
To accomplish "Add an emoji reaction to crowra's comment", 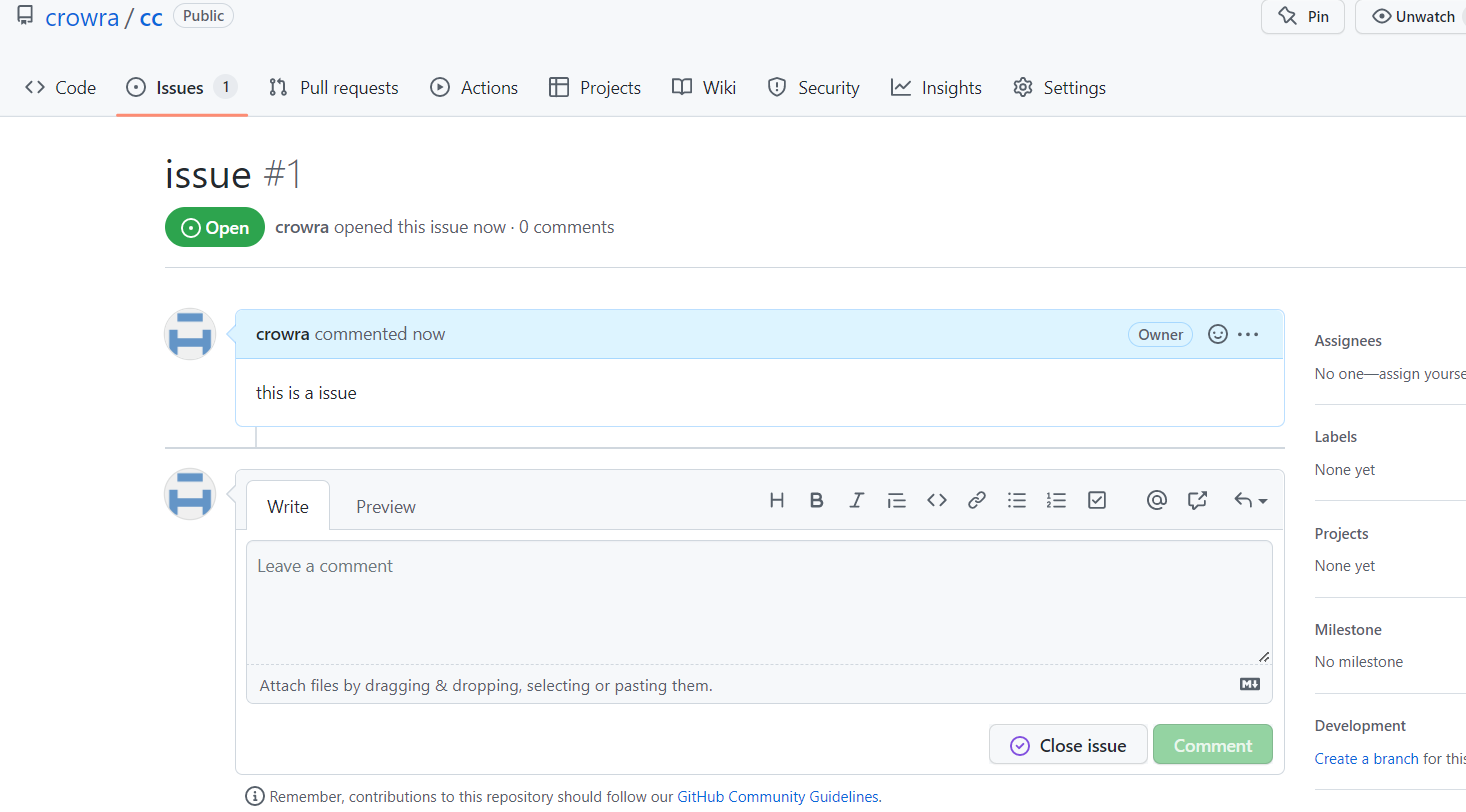I will tap(1218, 334).
